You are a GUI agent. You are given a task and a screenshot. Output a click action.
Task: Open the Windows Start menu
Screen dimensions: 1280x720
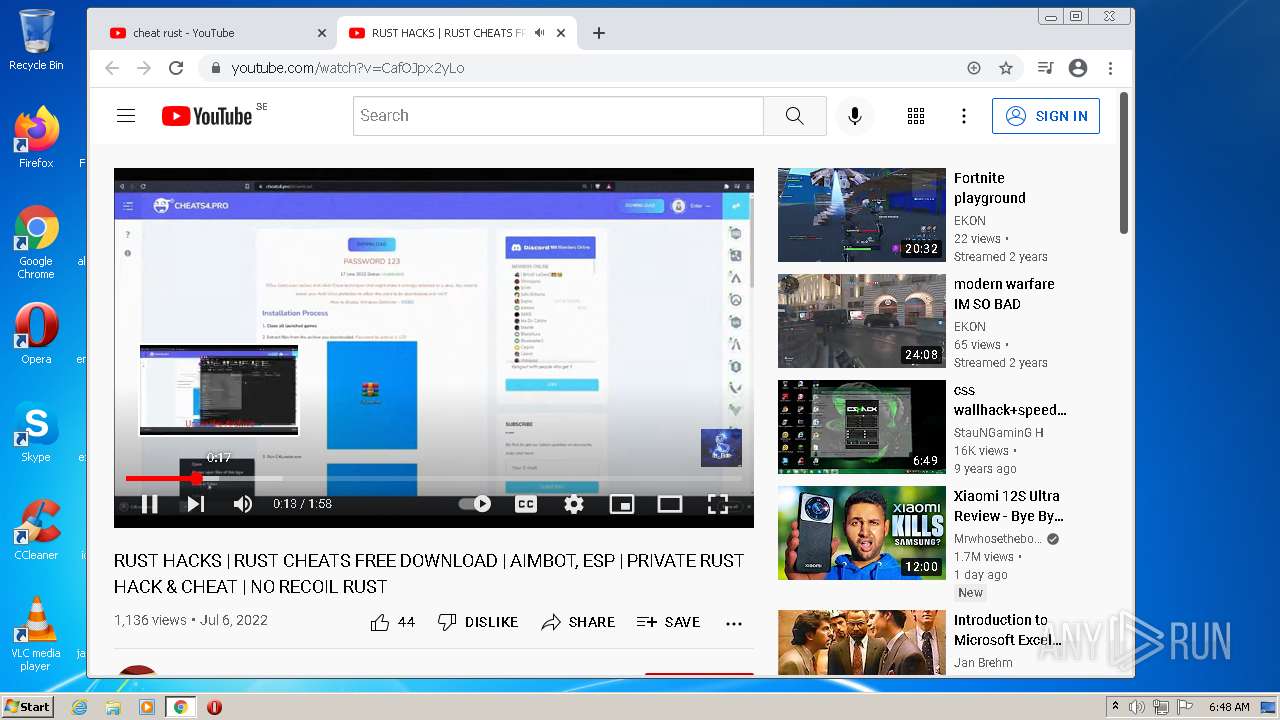coord(28,707)
